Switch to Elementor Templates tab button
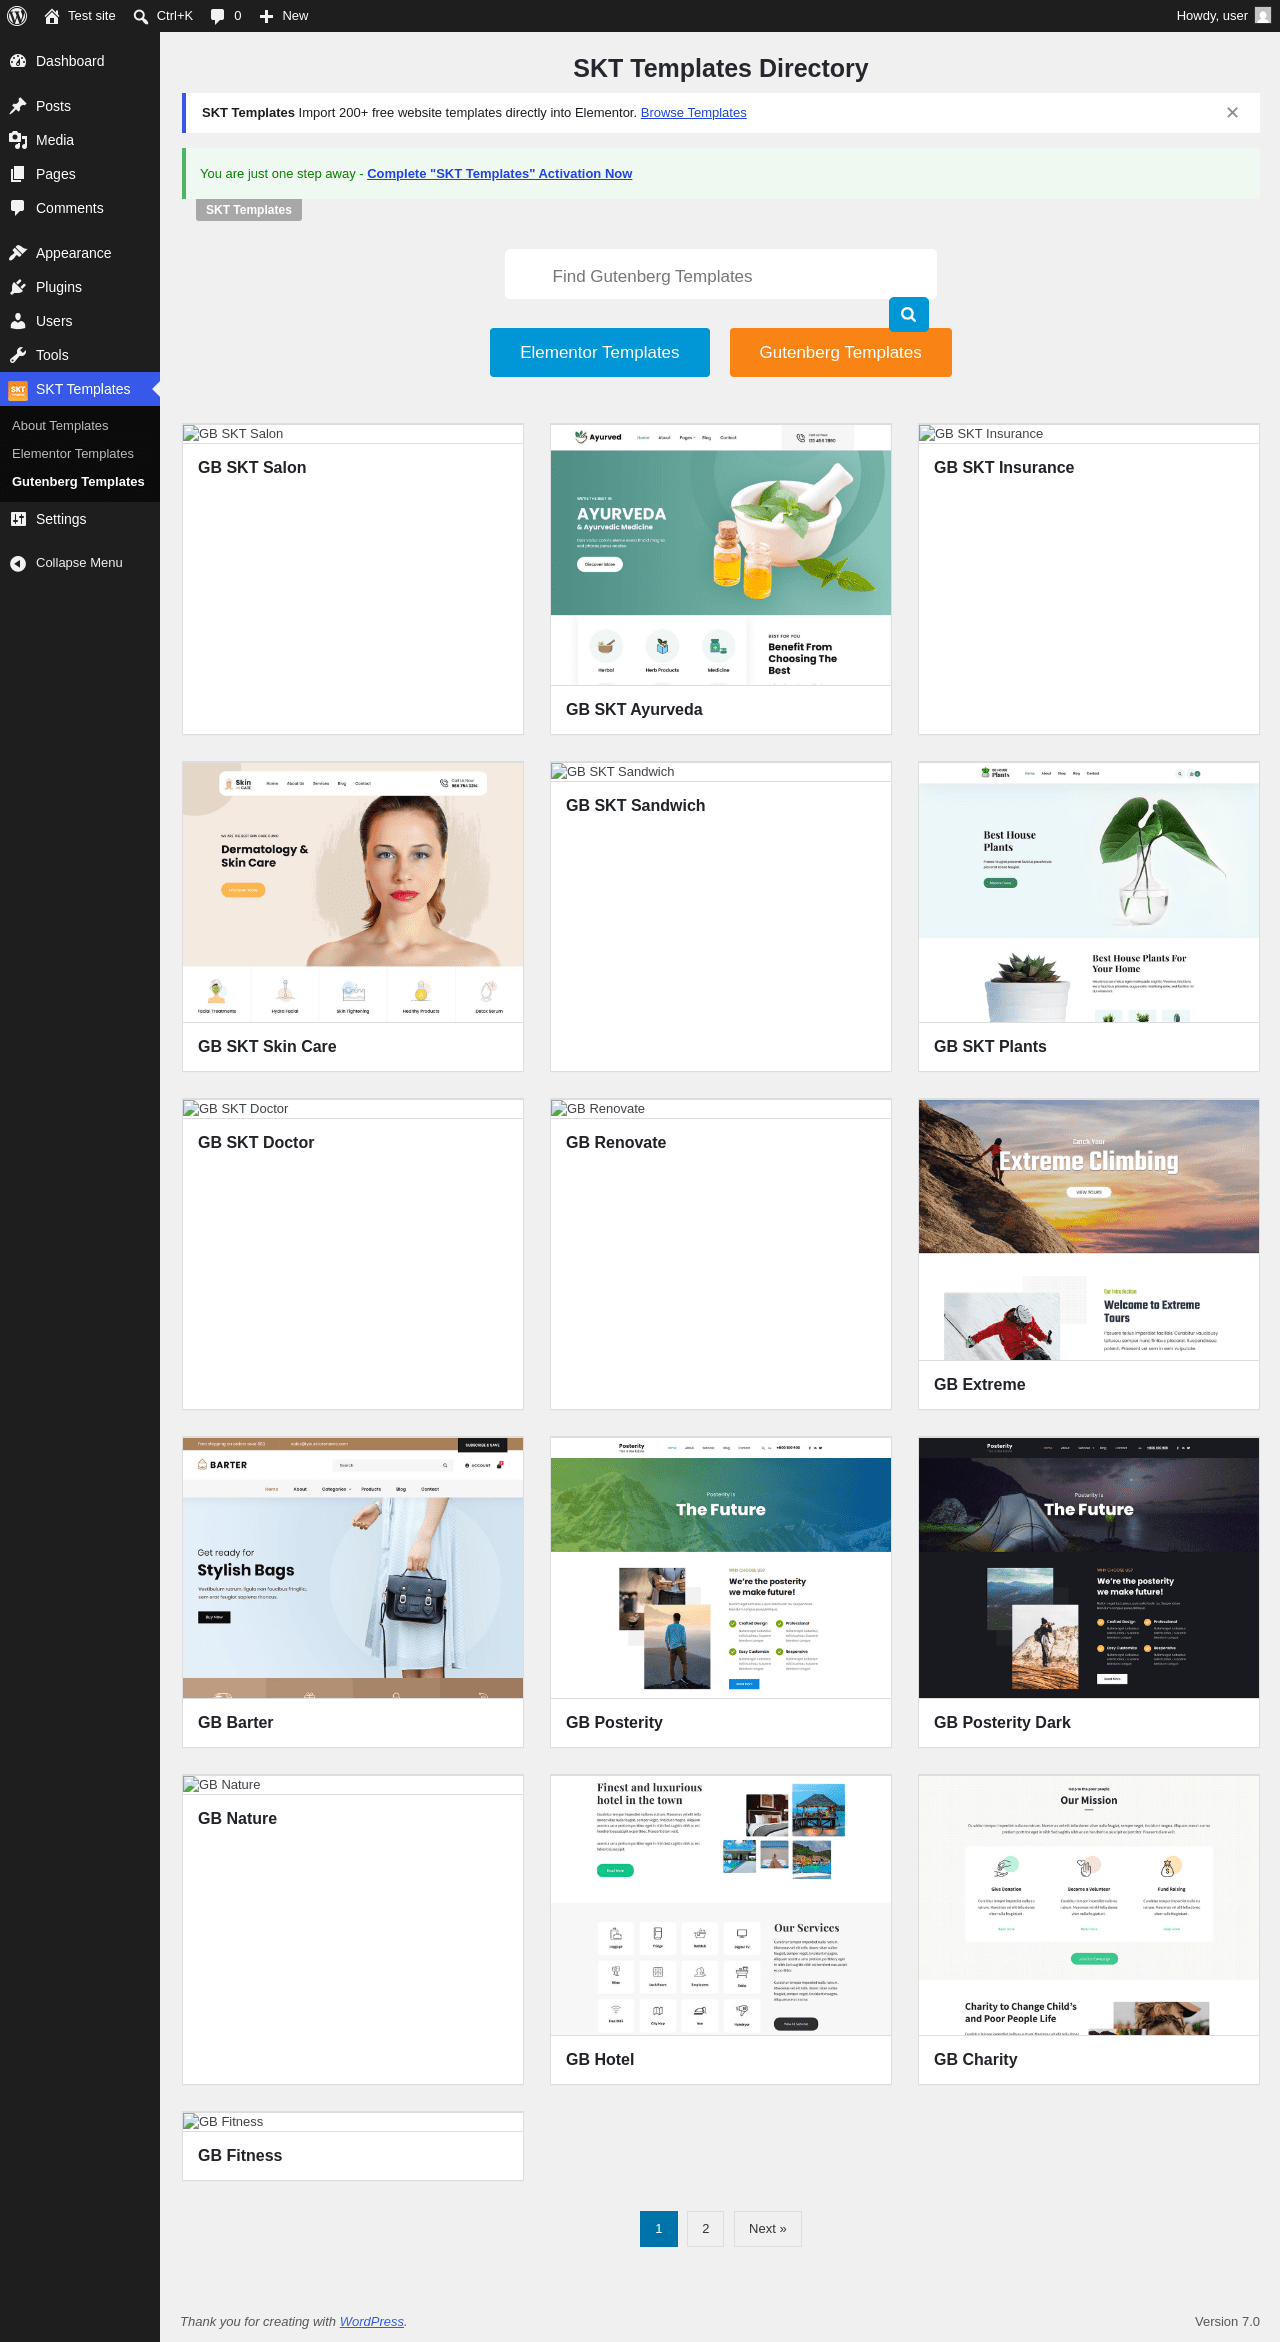This screenshot has height=2342, width=1280. tap(600, 352)
